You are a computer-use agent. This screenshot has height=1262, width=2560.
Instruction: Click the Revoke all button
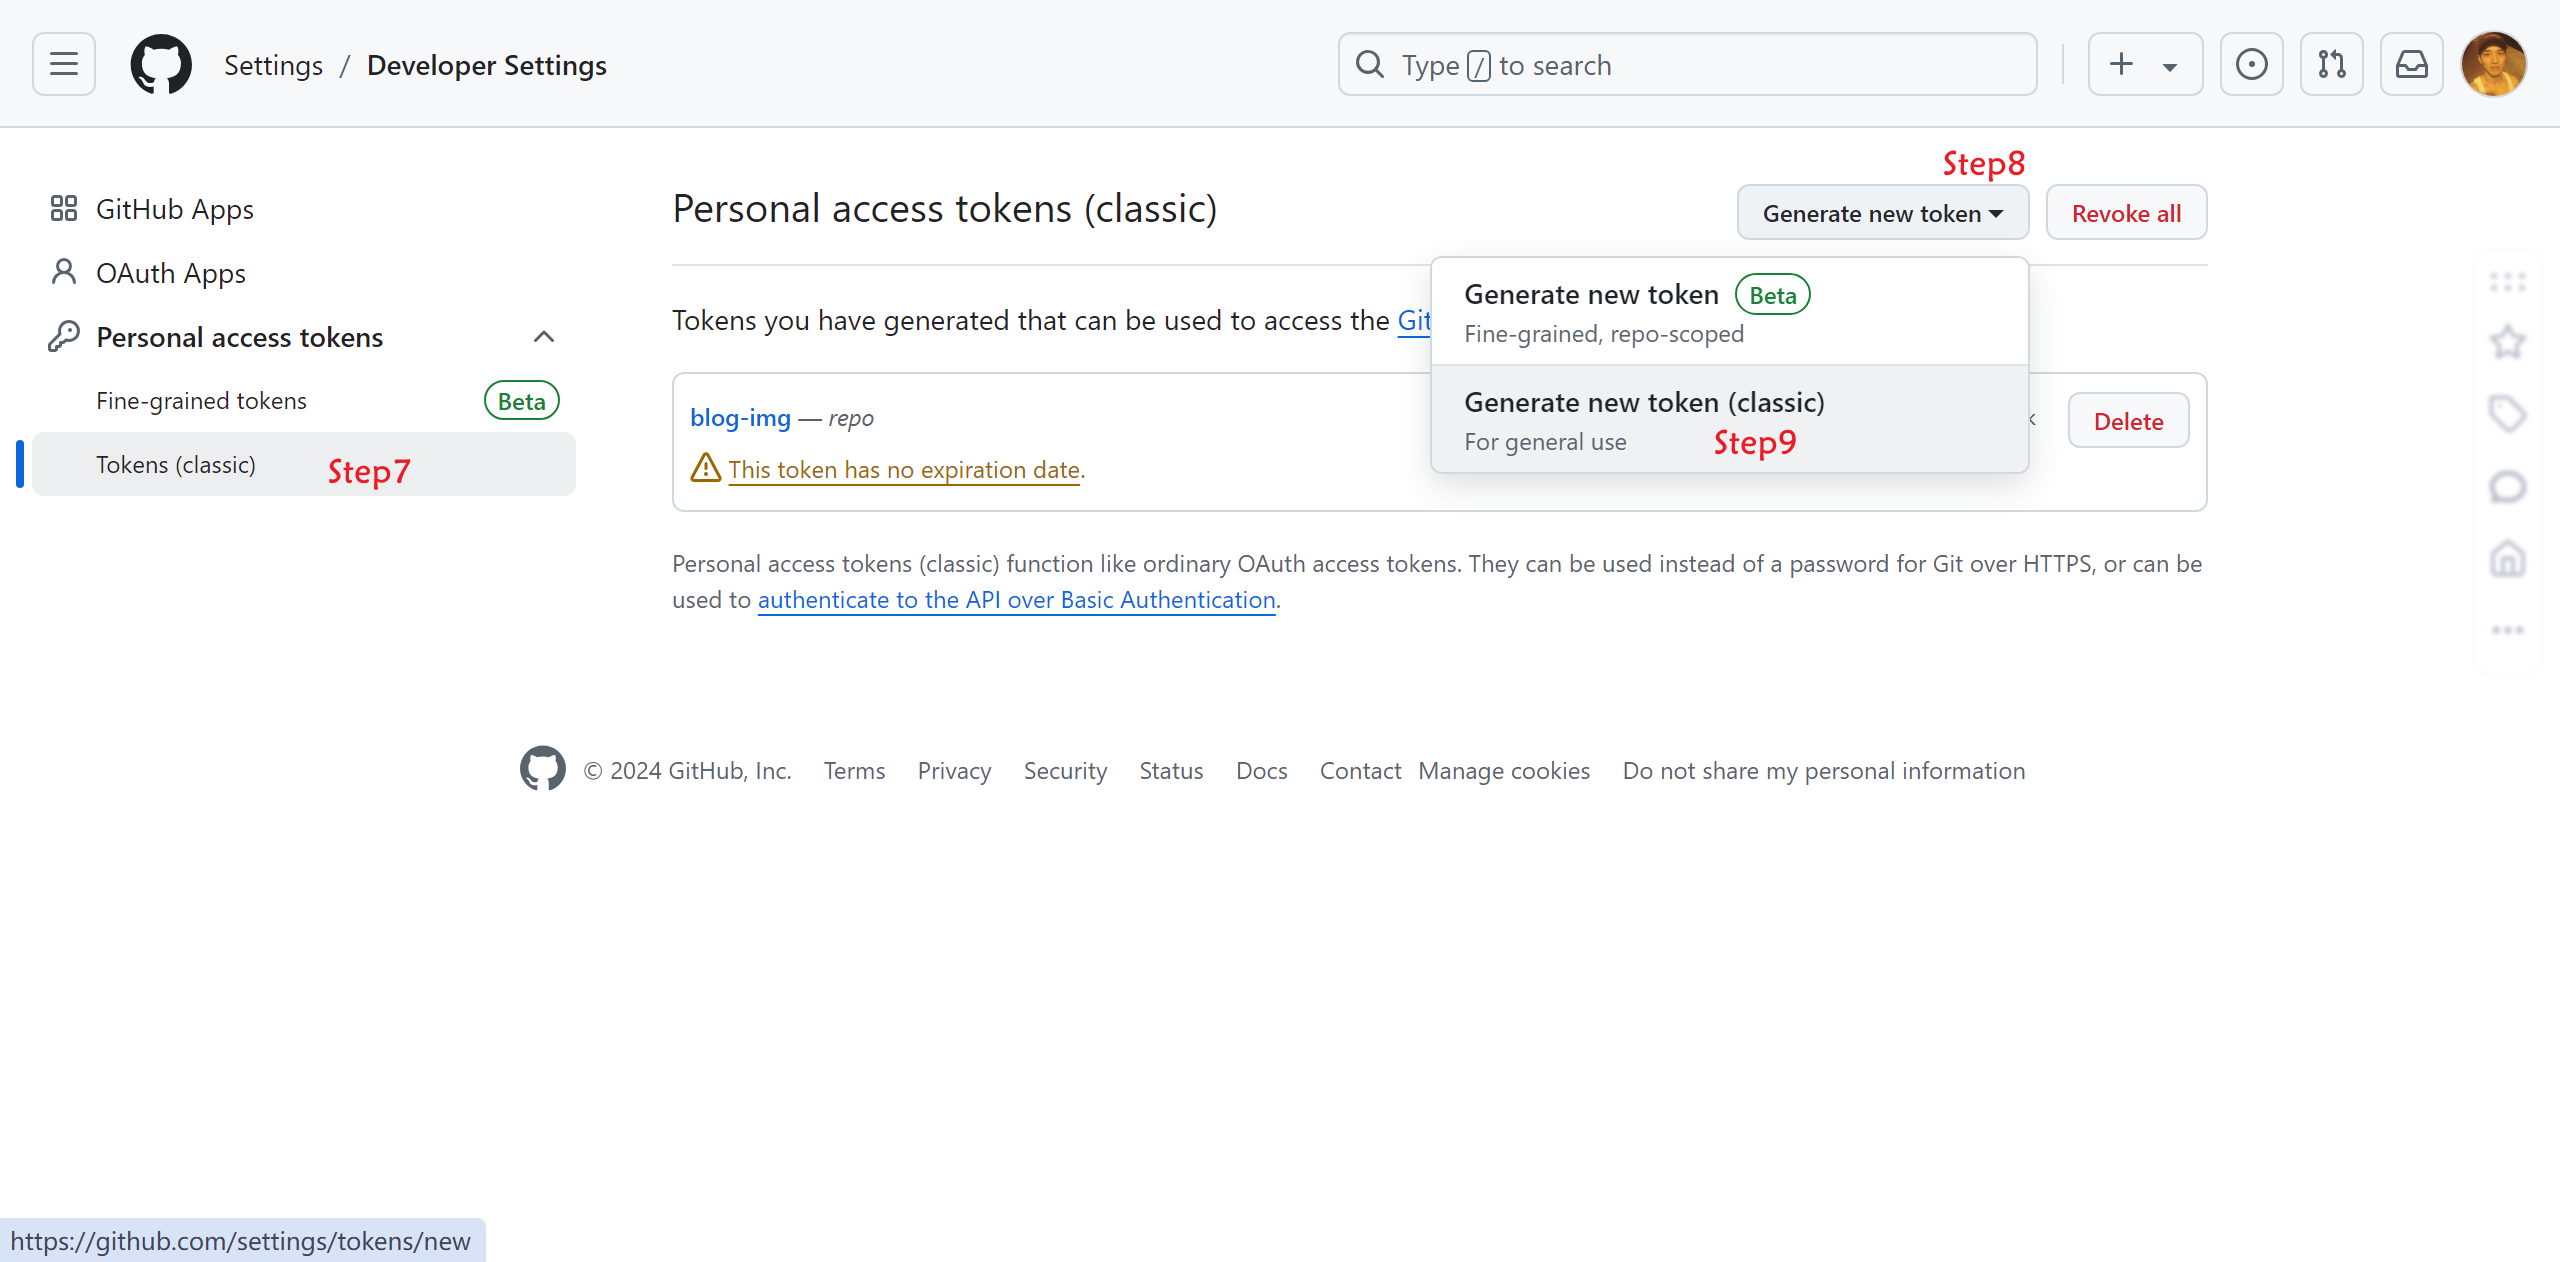click(x=2126, y=213)
